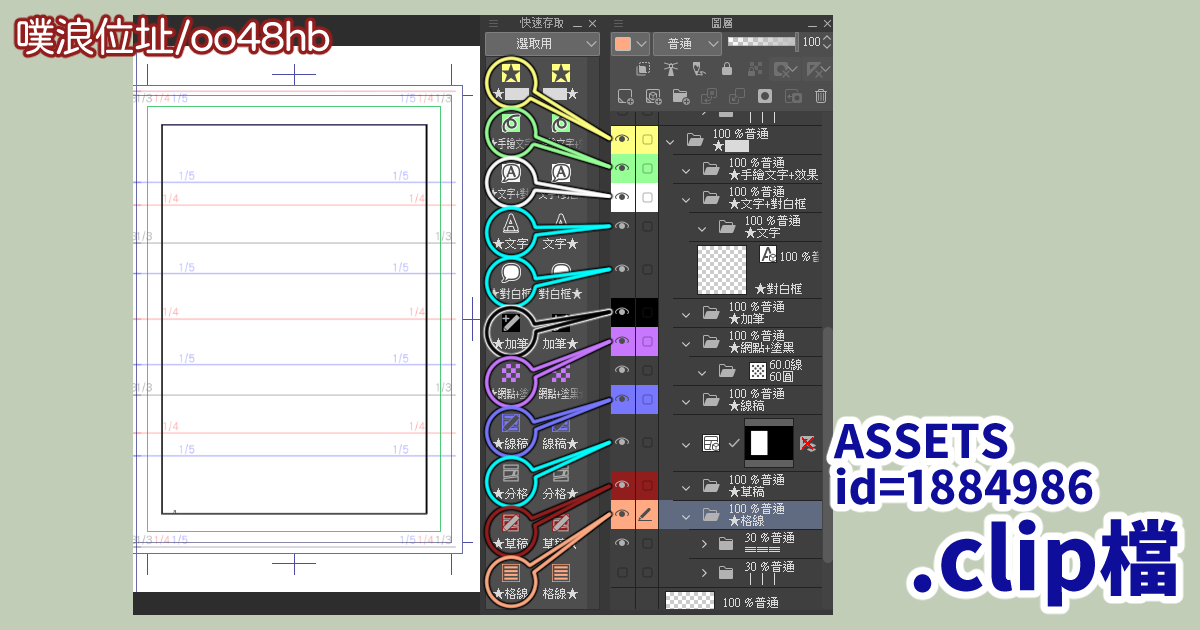This screenshot has width=1200, height=630.
Task: Collapse the ★線稿 folder
Action: coord(686,400)
